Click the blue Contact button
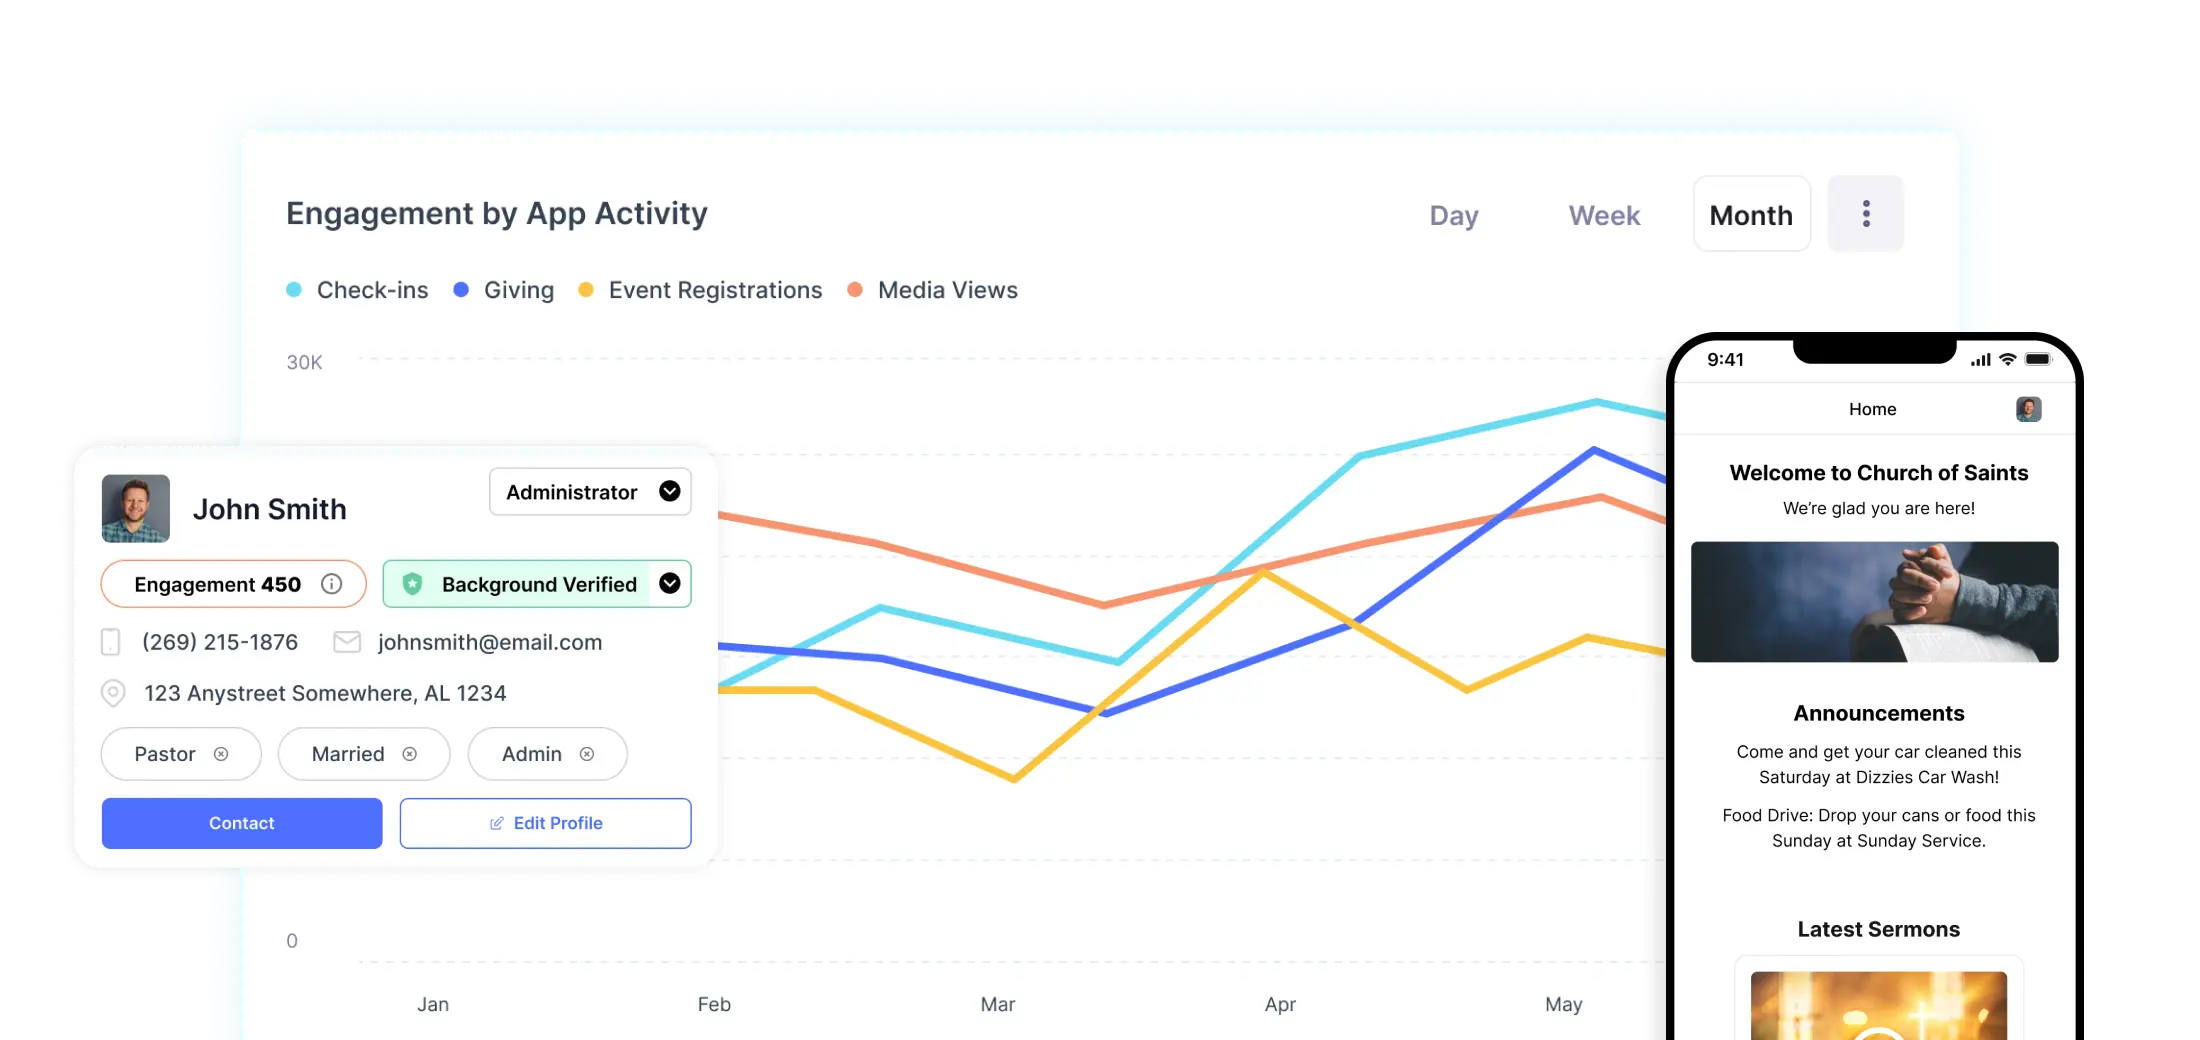Screen dimensions: 2200x1040 click(242, 823)
